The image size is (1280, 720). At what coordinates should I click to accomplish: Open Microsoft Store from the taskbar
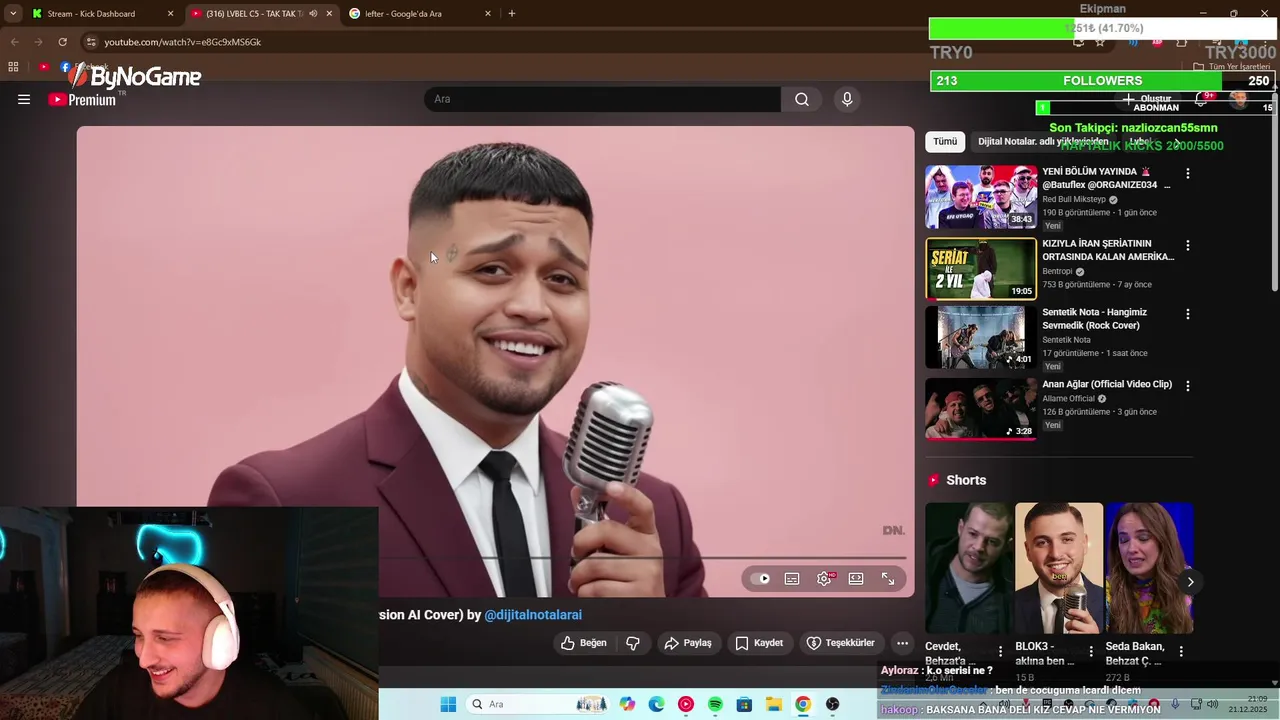(744, 704)
